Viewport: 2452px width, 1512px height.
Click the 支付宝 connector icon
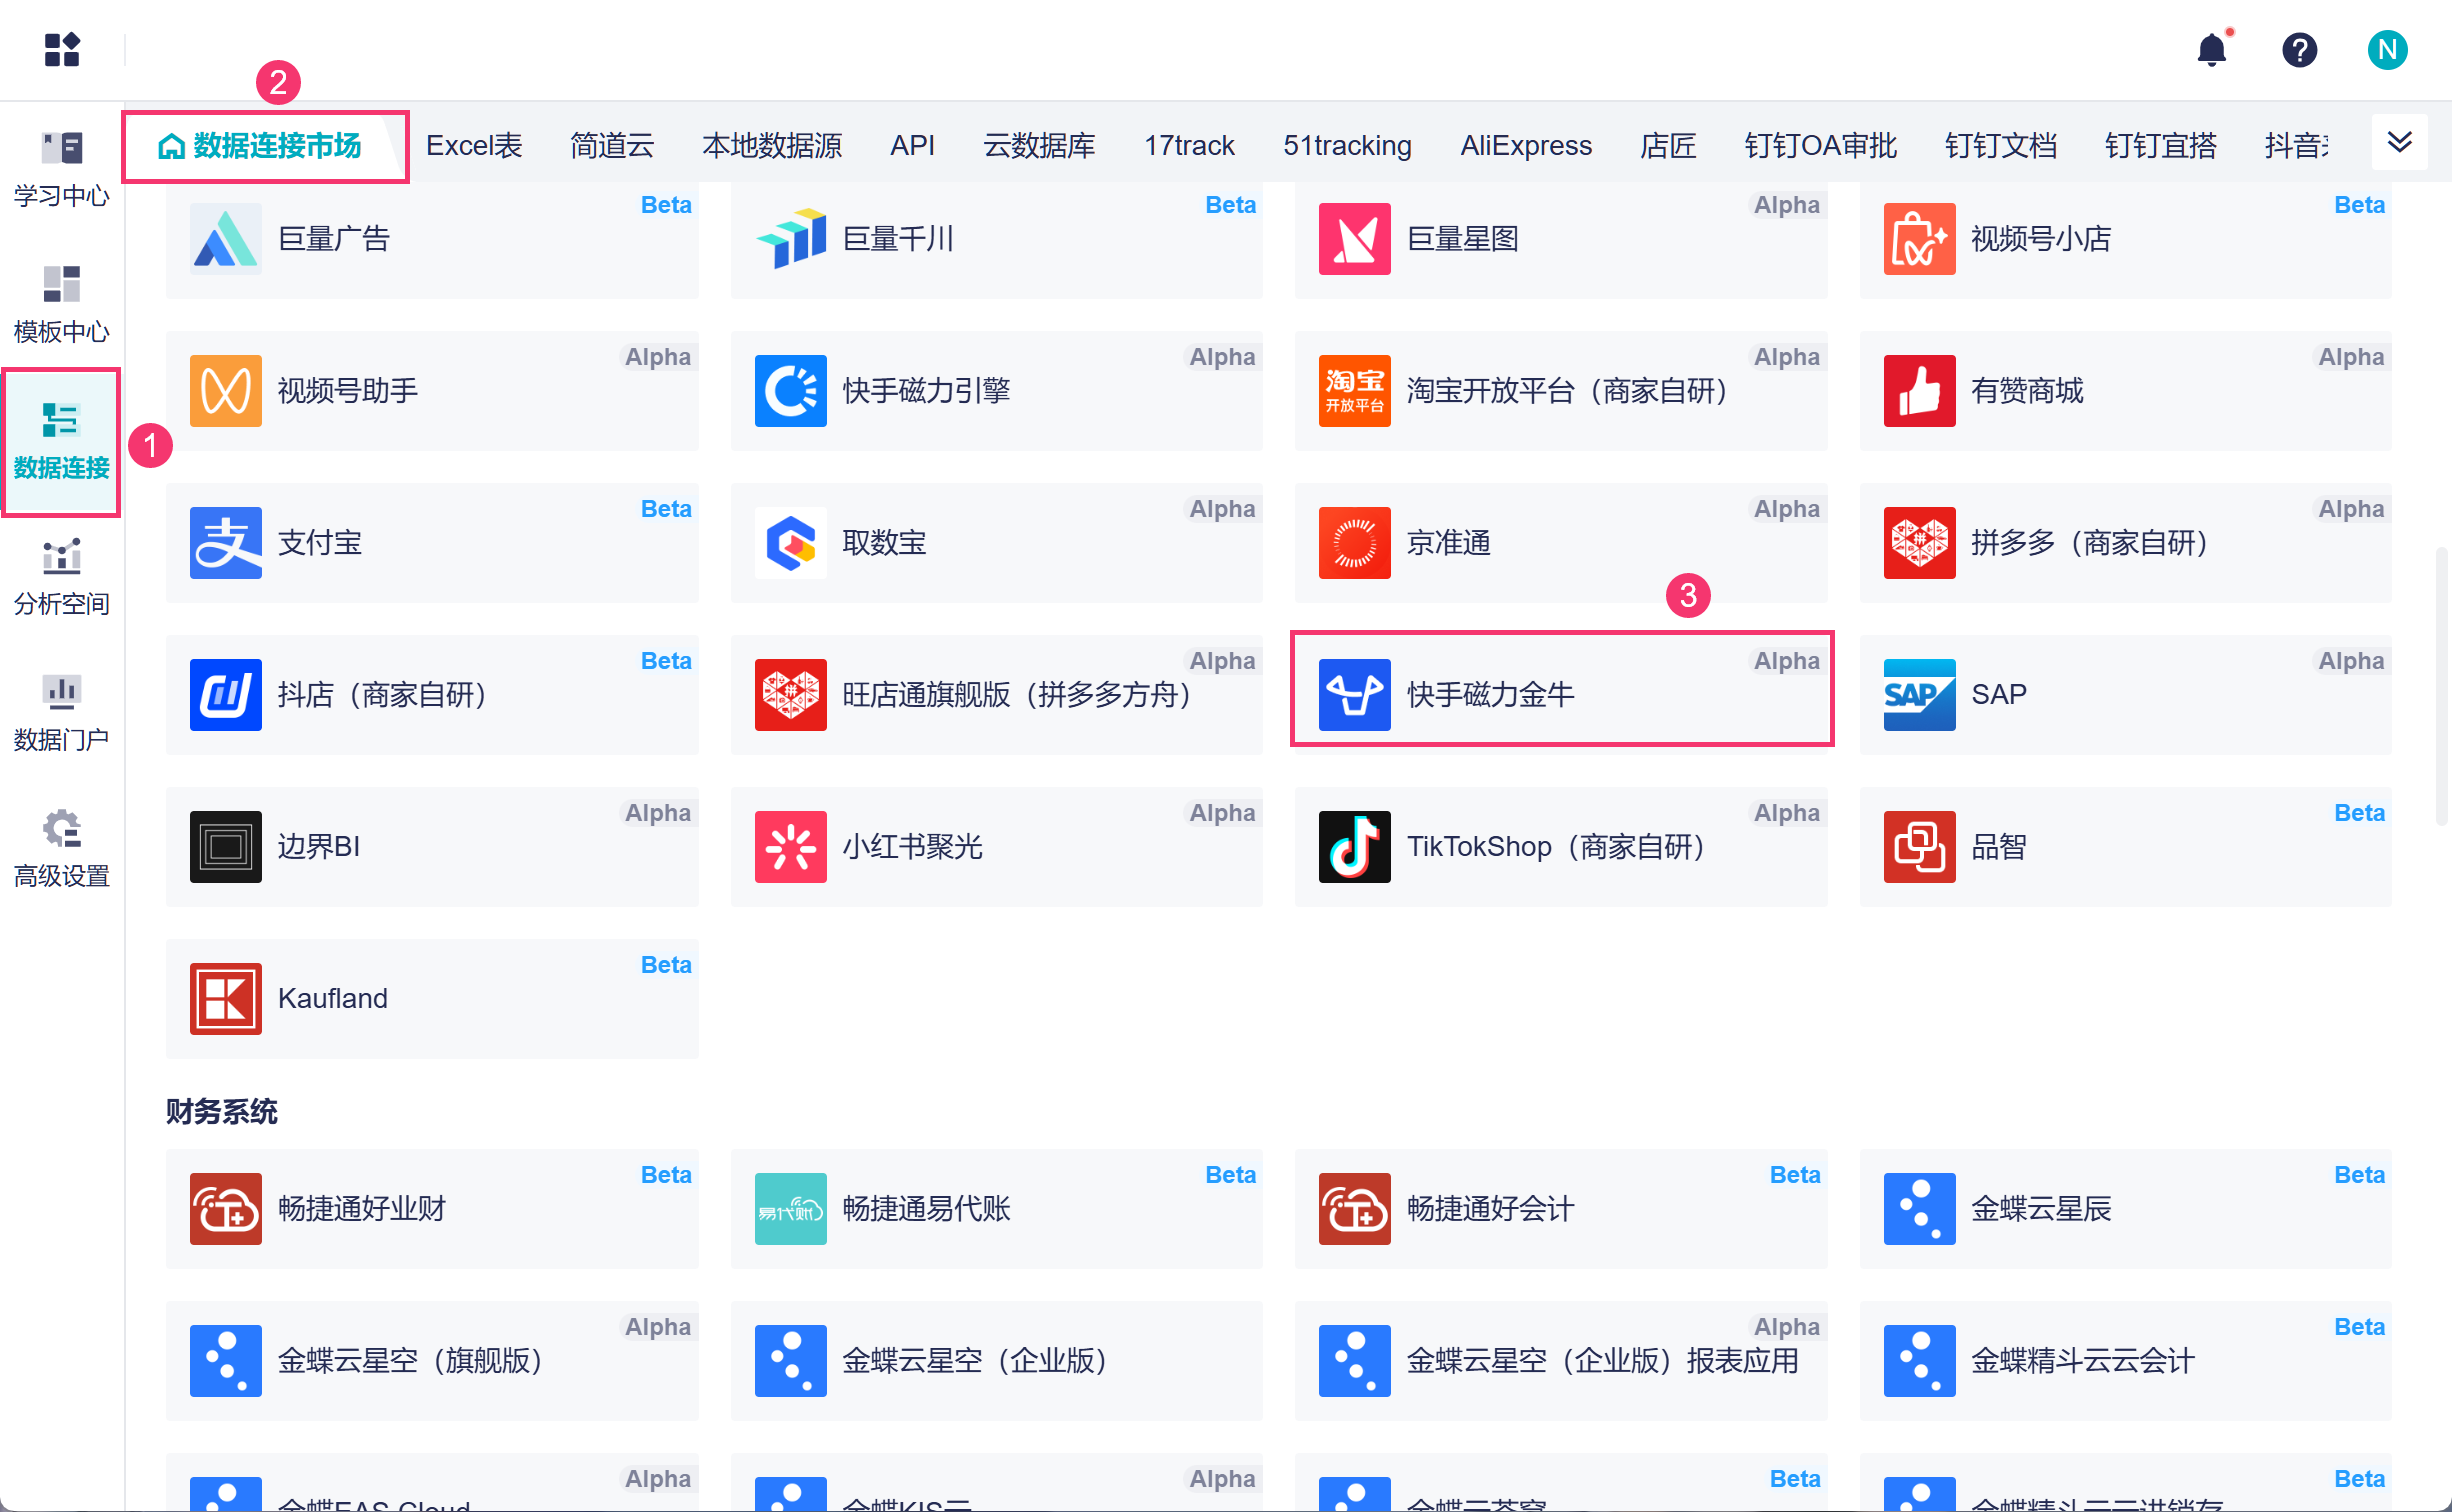pyautogui.click(x=226, y=543)
